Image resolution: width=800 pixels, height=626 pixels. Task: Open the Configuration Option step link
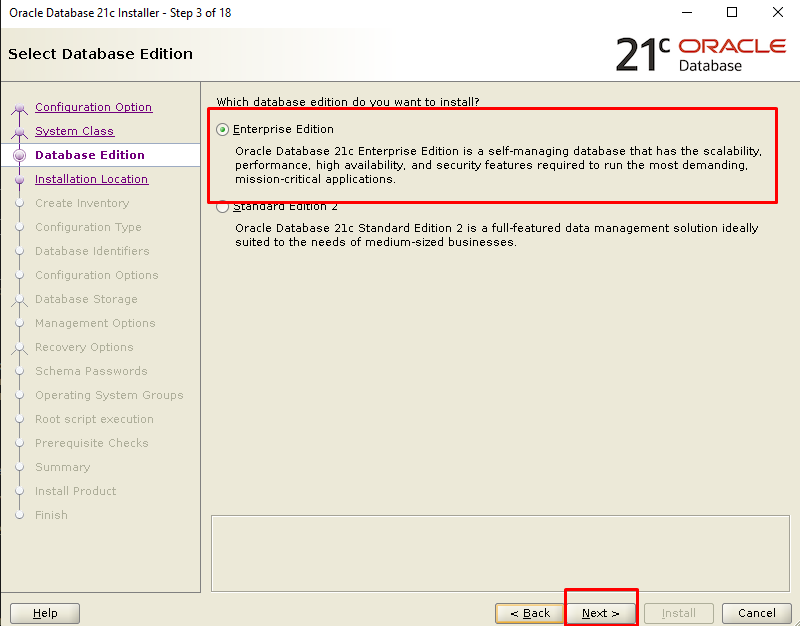(93, 107)
